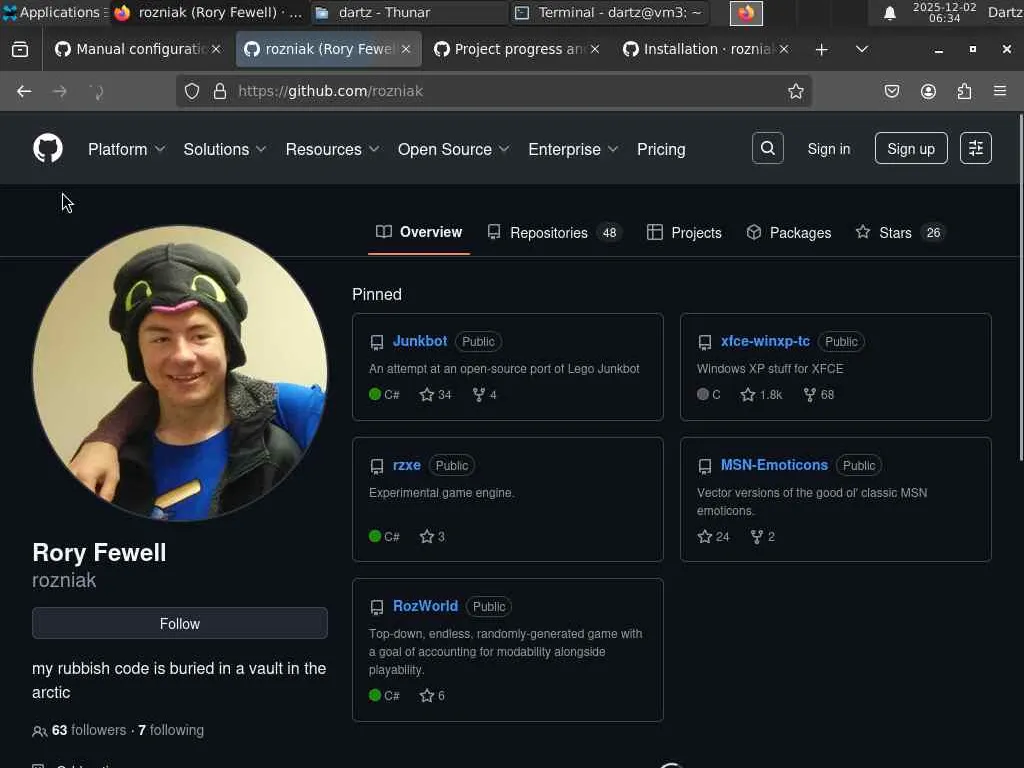Click the forks icon on MSN-Emoticons card
The height and width of the screenshot is (768, 1024).
tap(756, 536)
